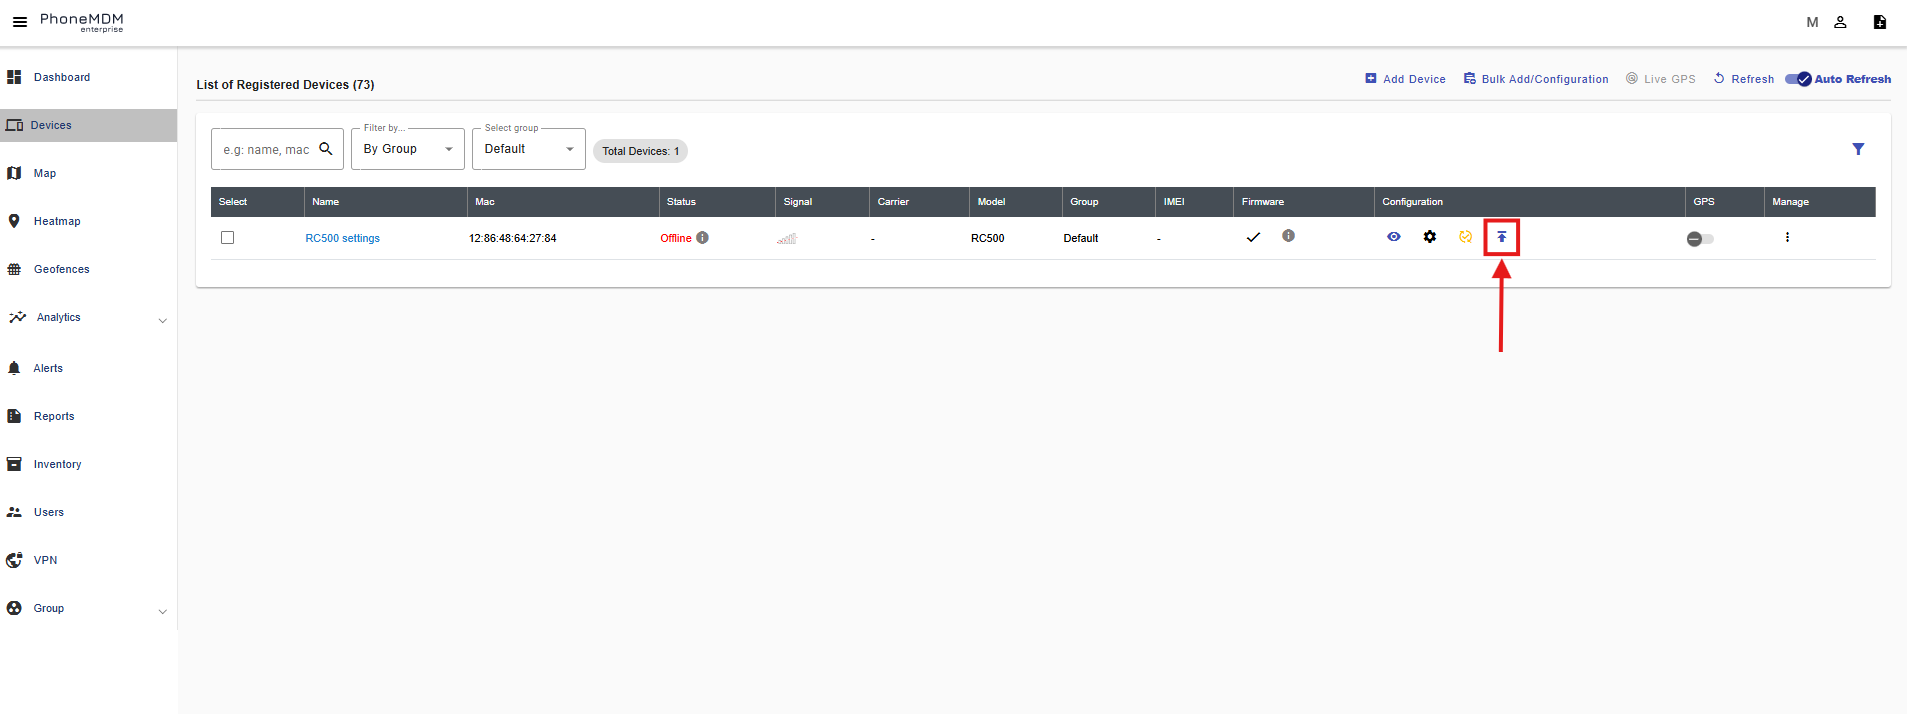1907x714 pixels.
Task: View configuration using the eye icon
Action: pyautogui.click(x=1394, y=237)
